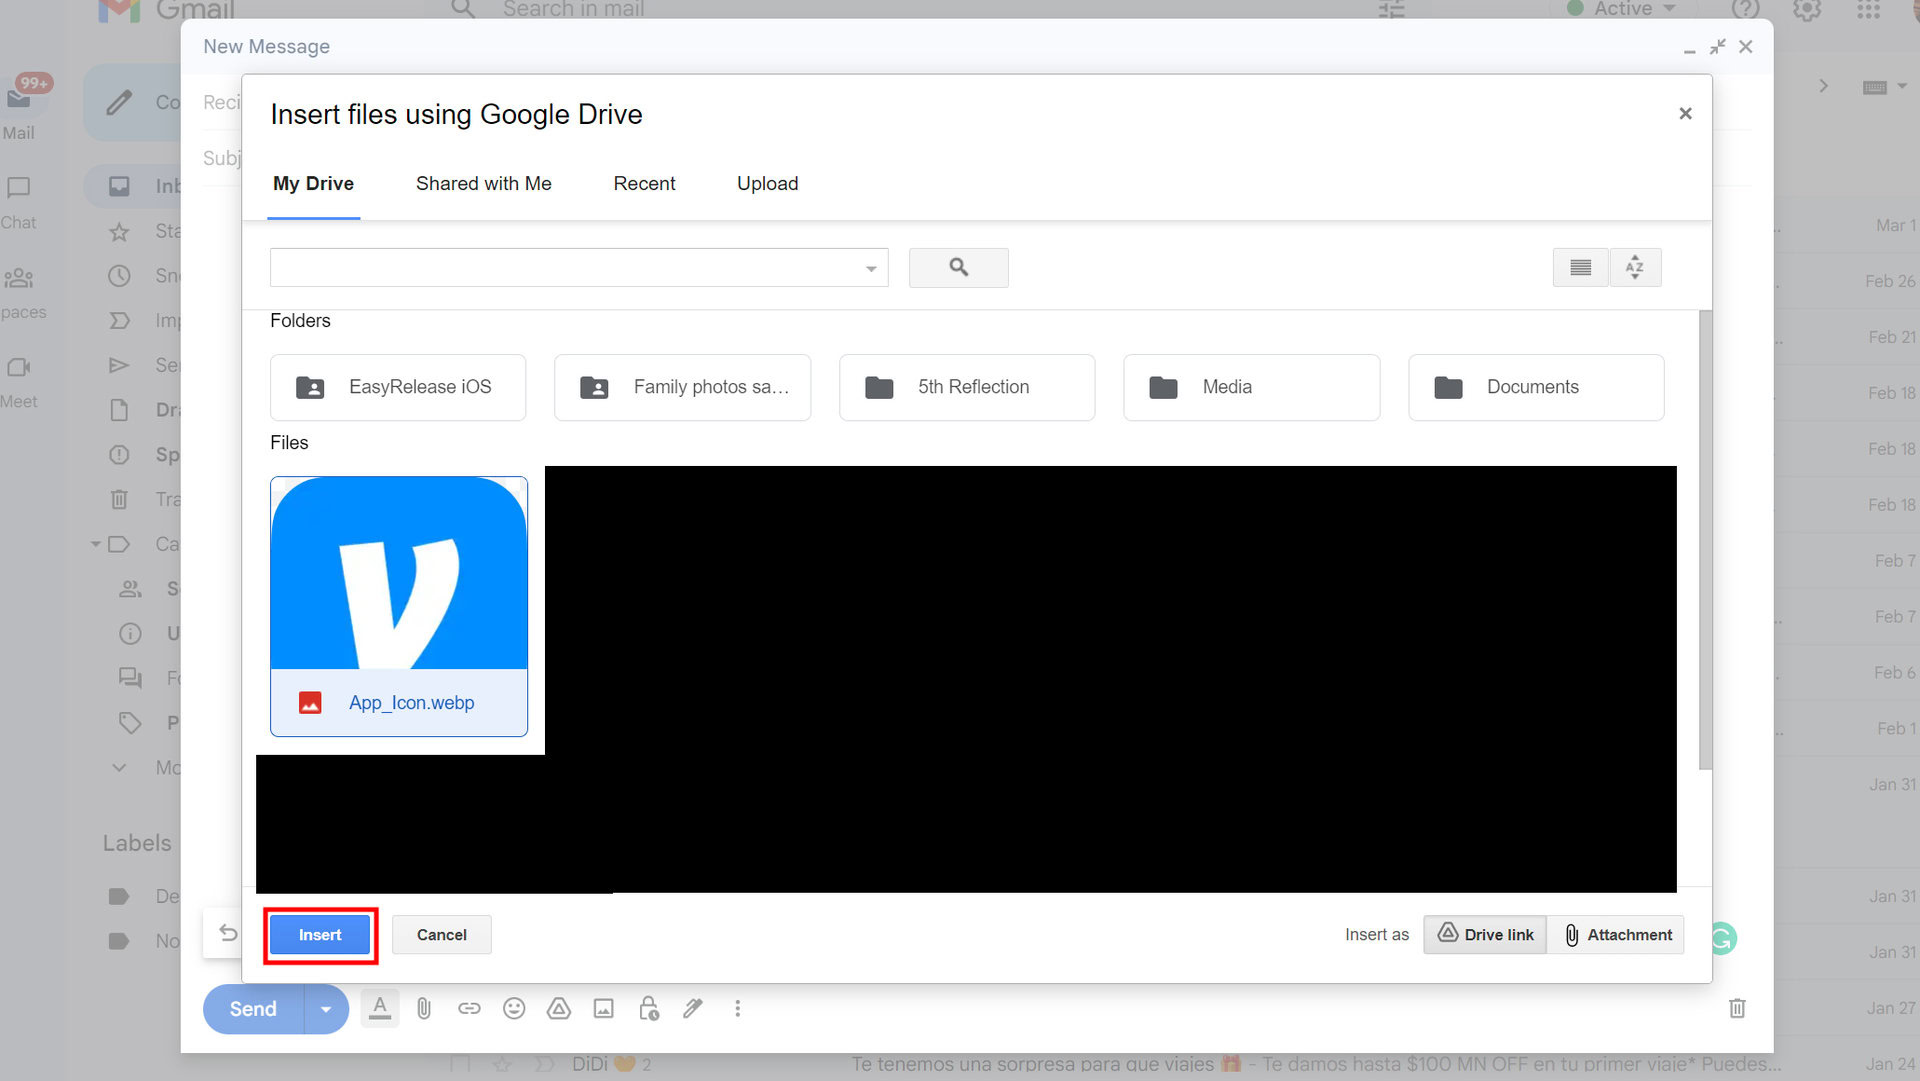The image size is (1920, 1081).
Task: Expand the search box dropdown arrow
Action: (x=871, y=268)
